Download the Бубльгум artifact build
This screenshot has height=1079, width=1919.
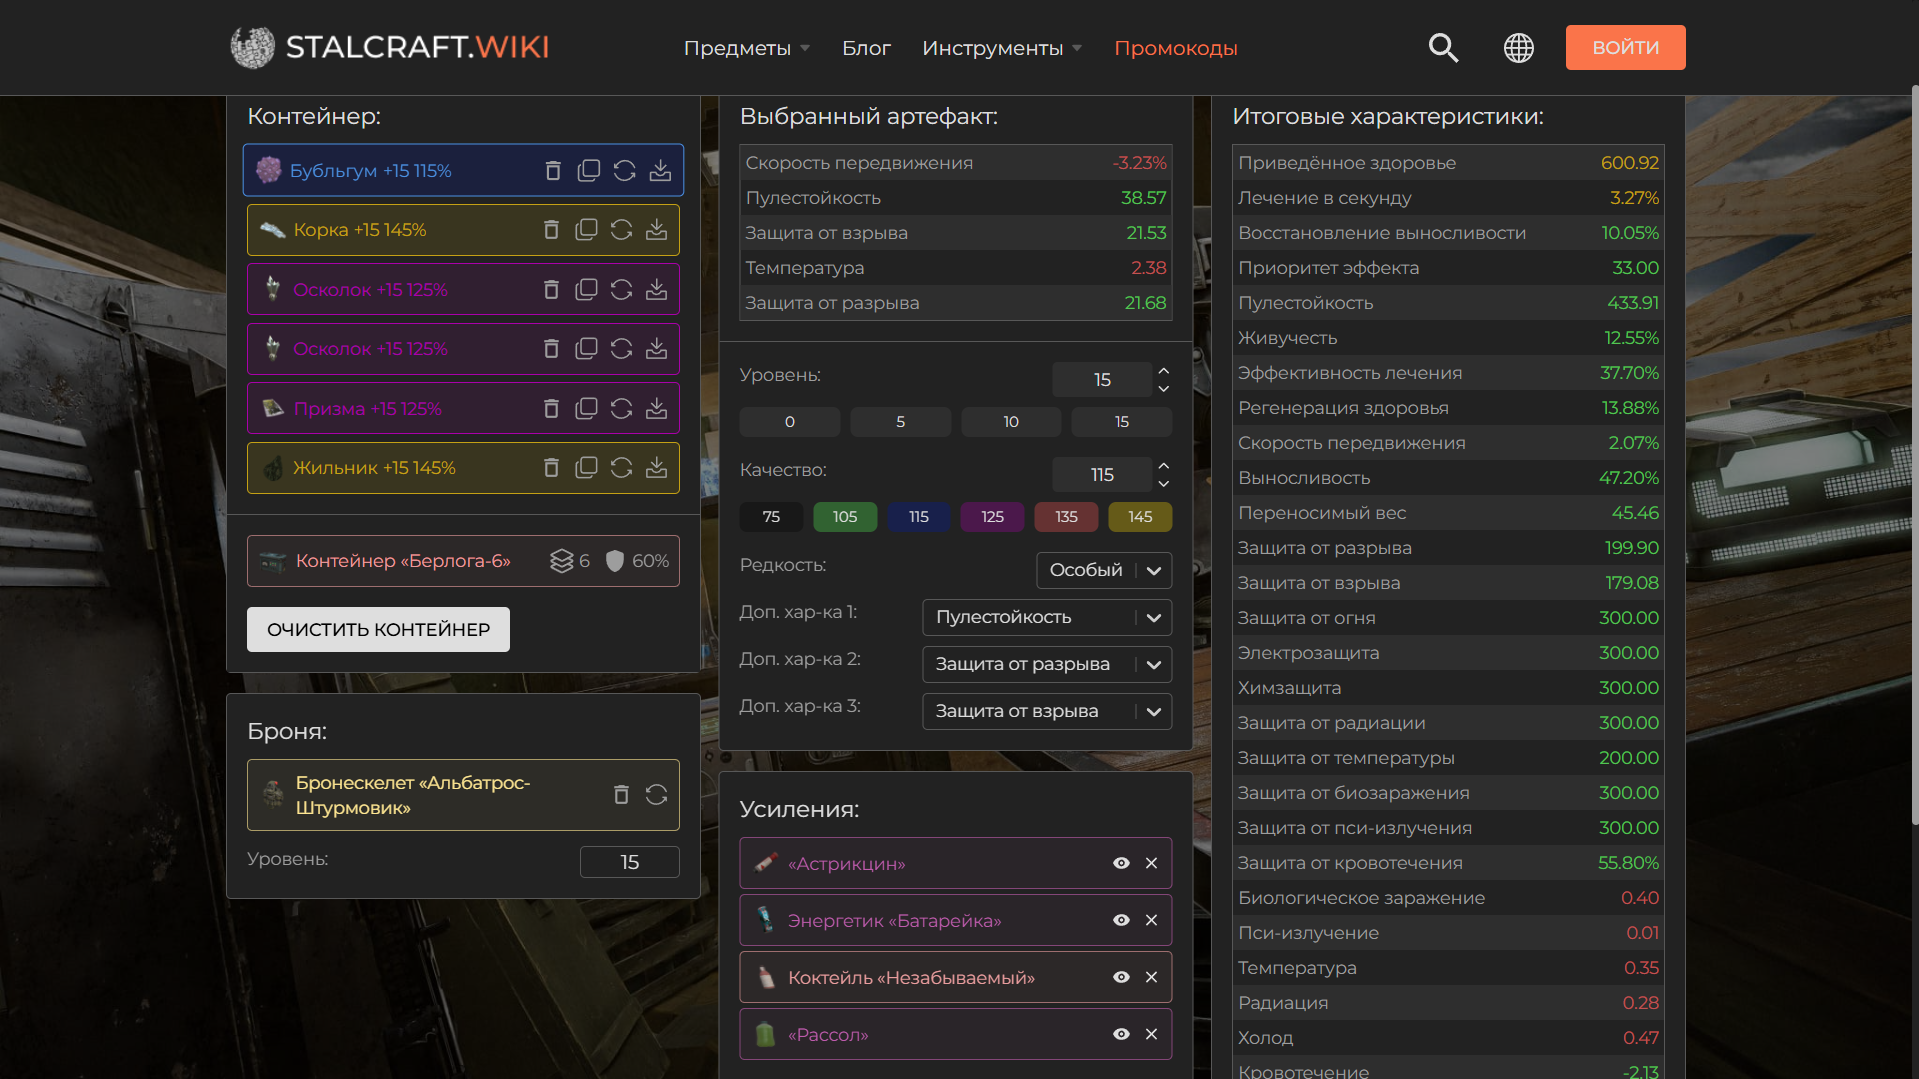pyautogui.click(x=660, y=171)
